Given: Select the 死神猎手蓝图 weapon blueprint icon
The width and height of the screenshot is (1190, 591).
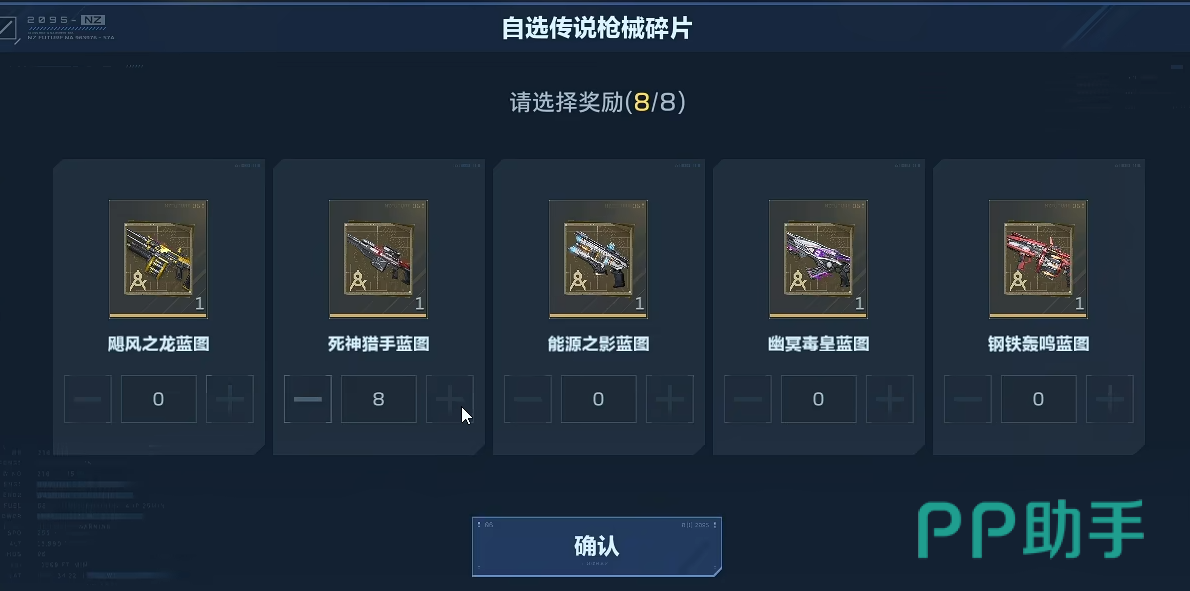Looking at the screenshot, I should [x=378, y=259].
